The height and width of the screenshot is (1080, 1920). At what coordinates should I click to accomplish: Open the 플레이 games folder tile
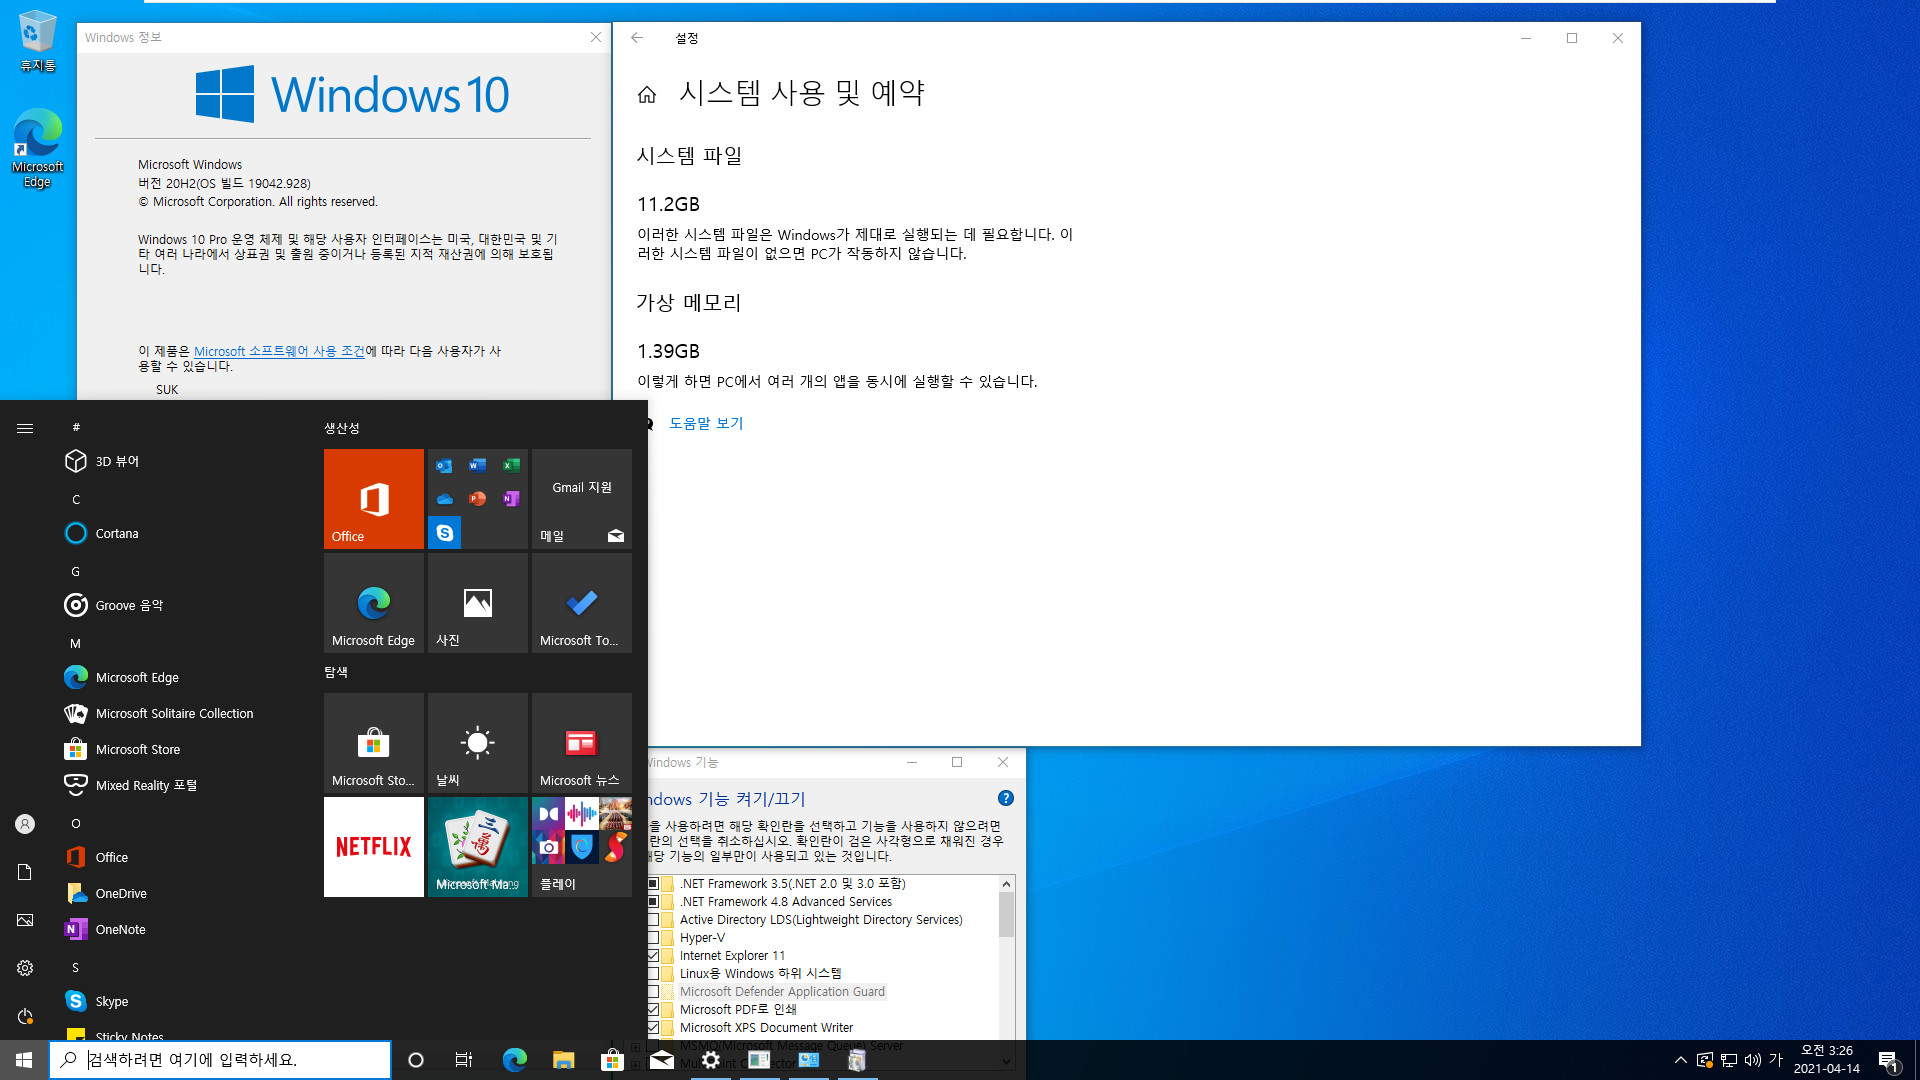(581, 846)
